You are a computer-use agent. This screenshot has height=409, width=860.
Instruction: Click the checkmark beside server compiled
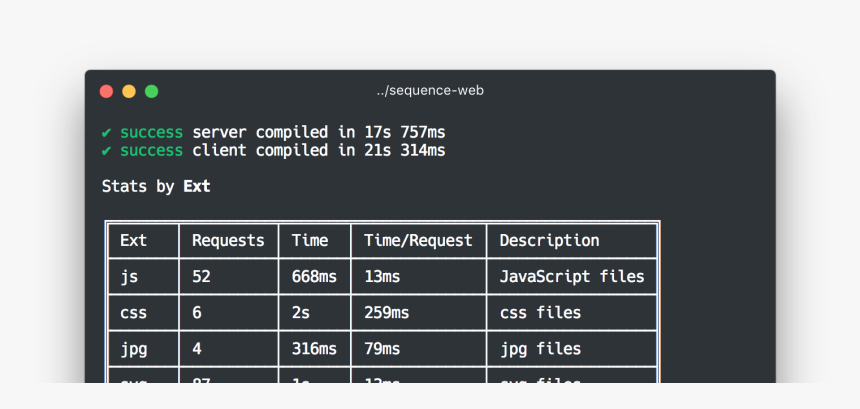[106, 132]
